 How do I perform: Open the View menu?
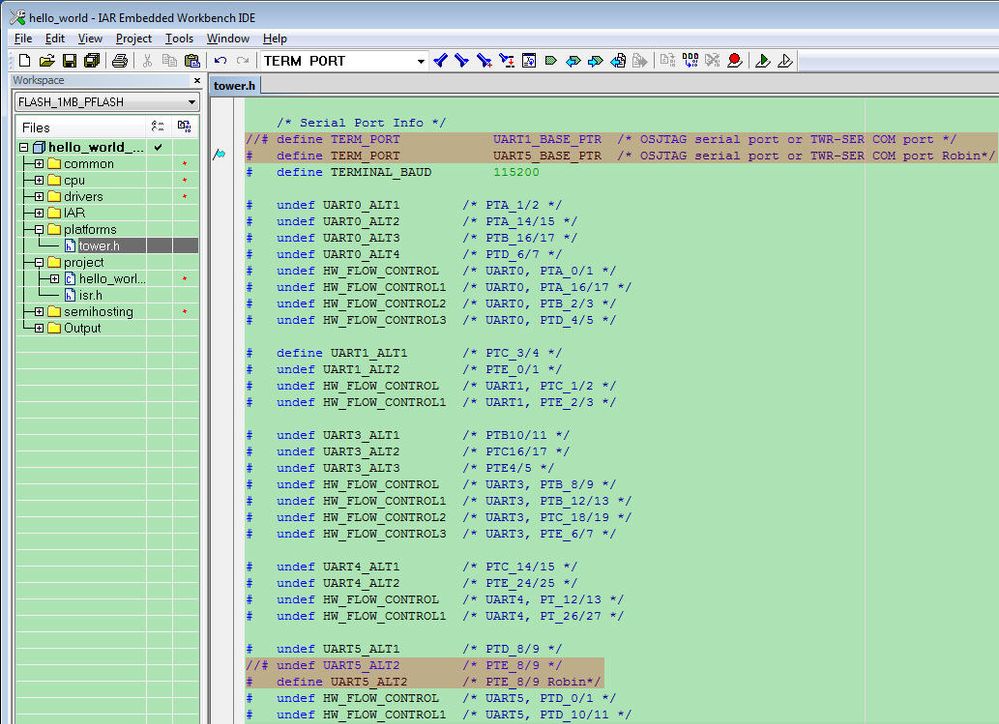coord(90,38)
